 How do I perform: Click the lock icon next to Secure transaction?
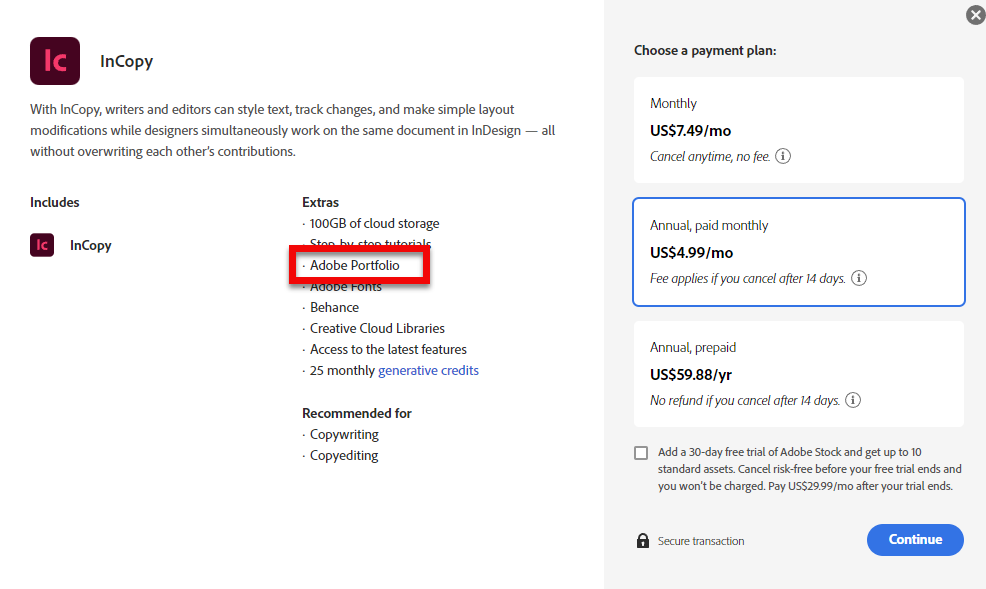pos(643,541)
